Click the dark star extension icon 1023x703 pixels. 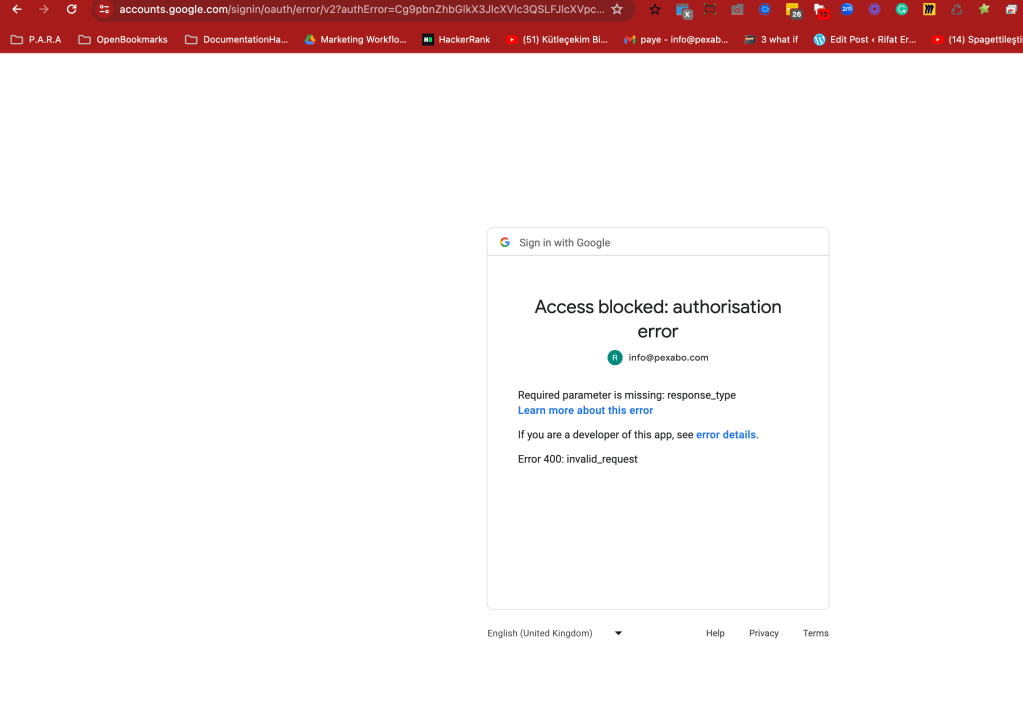[x=655, y=9]
